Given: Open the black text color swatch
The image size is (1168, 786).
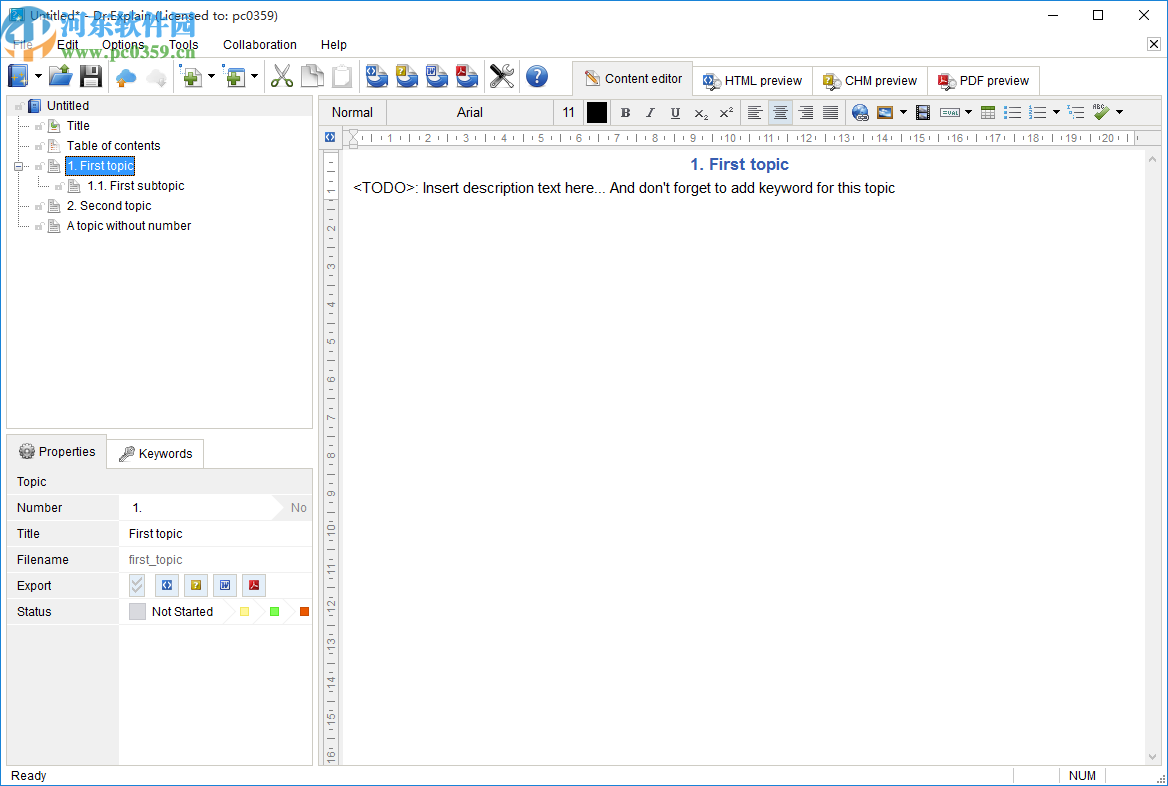Looking at the screenshot, I should click(x=597, y=113).
